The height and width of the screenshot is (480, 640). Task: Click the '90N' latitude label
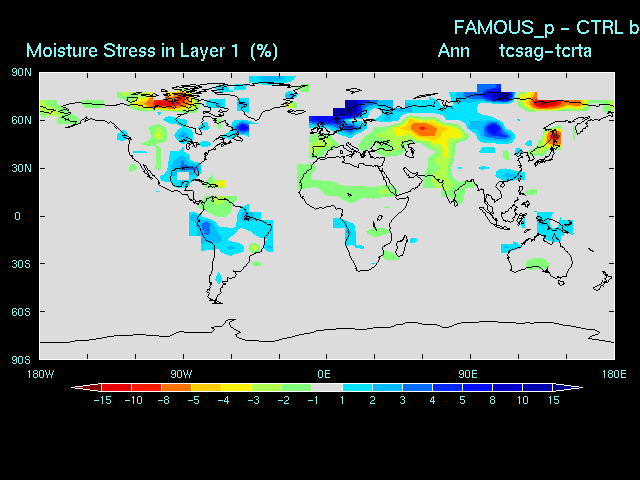click(22, 73)
